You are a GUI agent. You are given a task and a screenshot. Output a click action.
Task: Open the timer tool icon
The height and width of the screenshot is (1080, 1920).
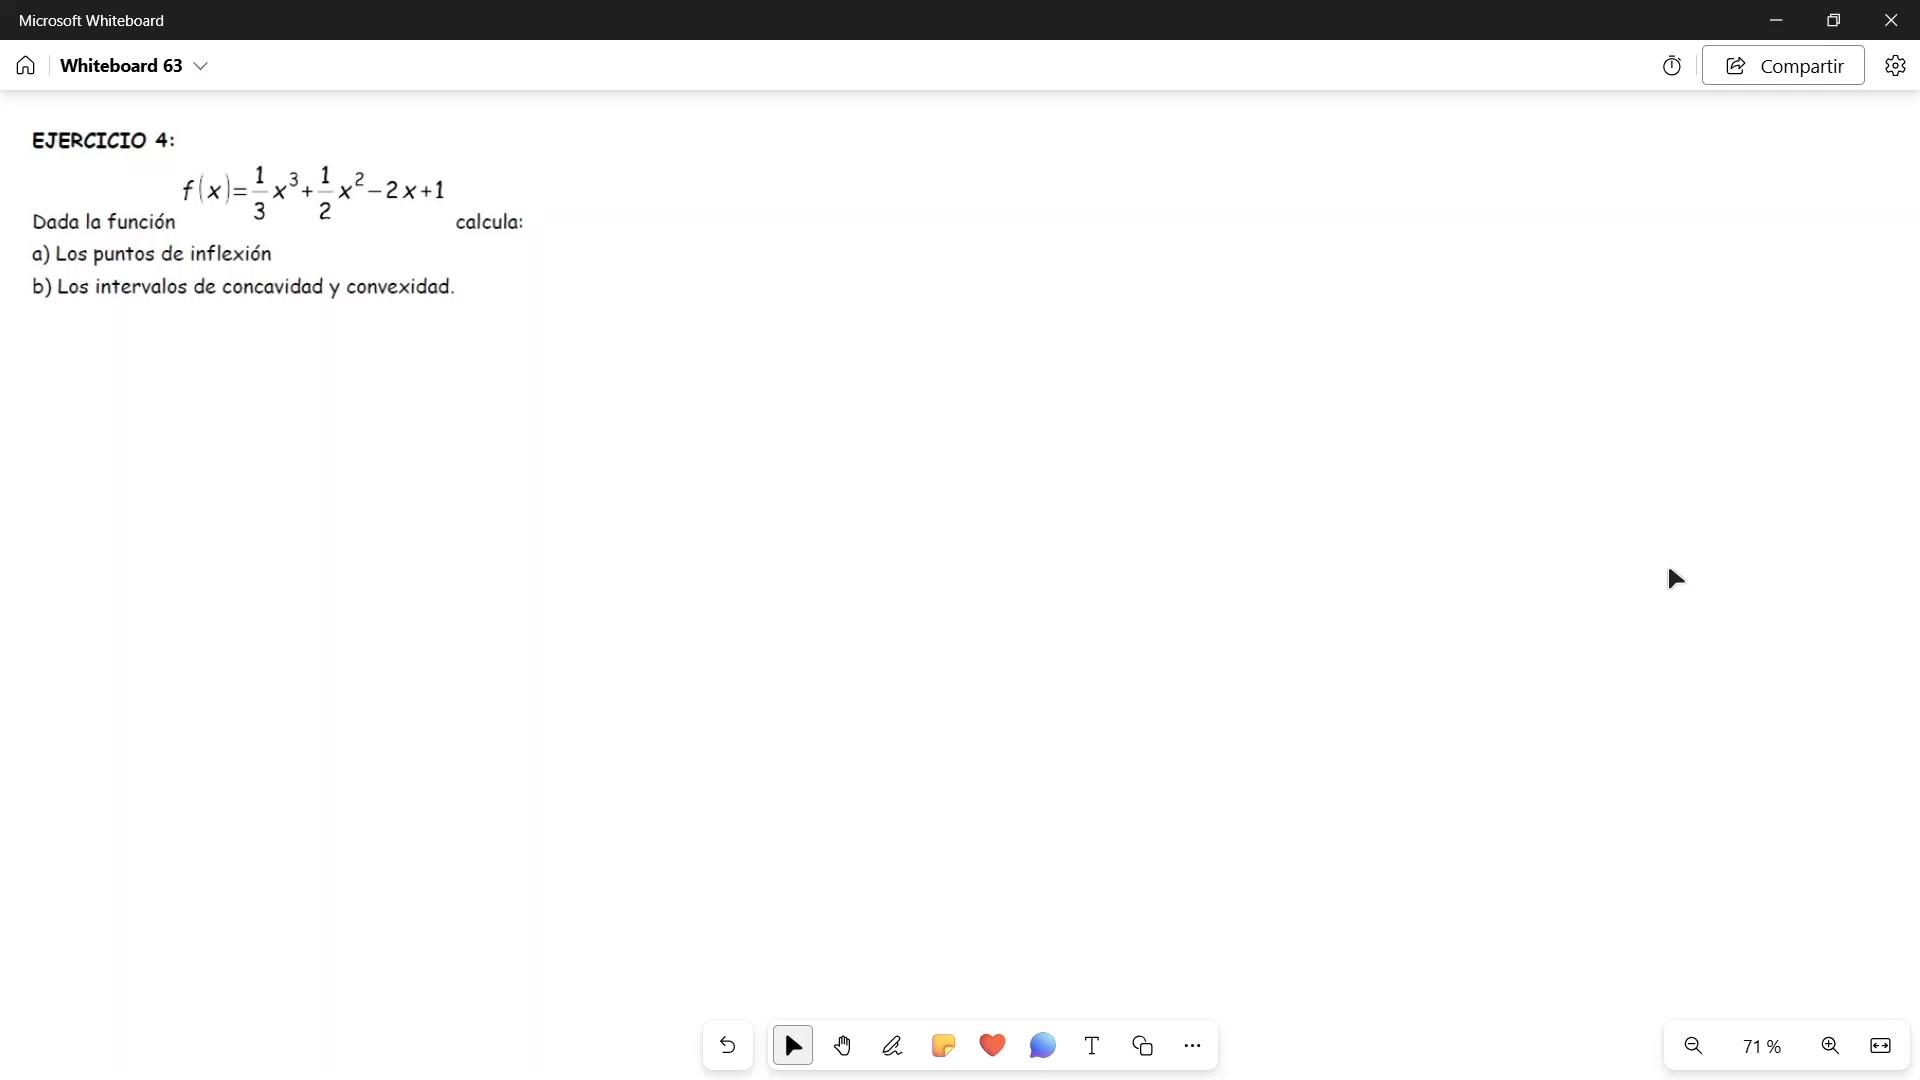[x=1672, y=66]
